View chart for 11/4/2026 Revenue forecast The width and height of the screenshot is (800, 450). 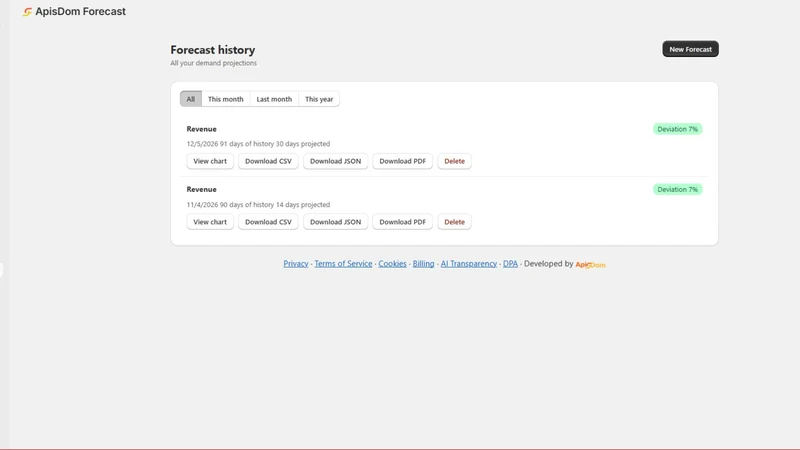click(210, 222)
